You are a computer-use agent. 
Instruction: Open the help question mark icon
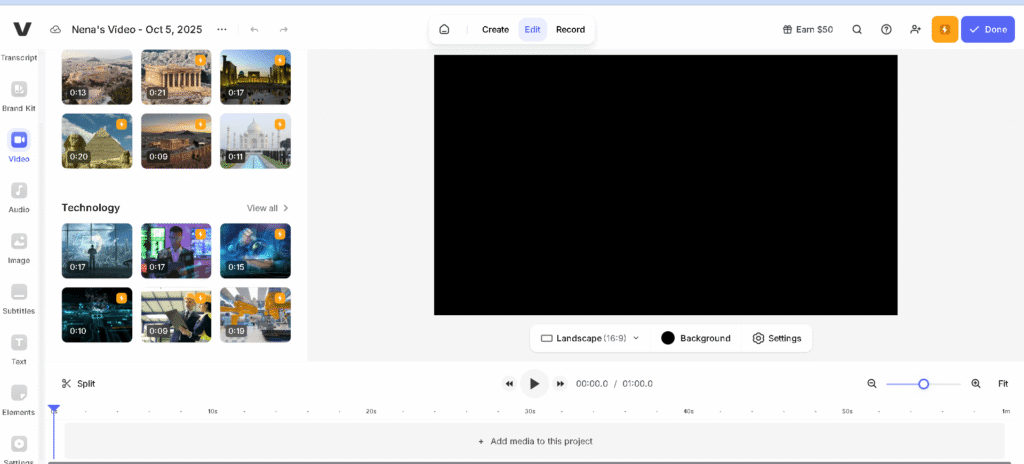(x=886, y=30)
